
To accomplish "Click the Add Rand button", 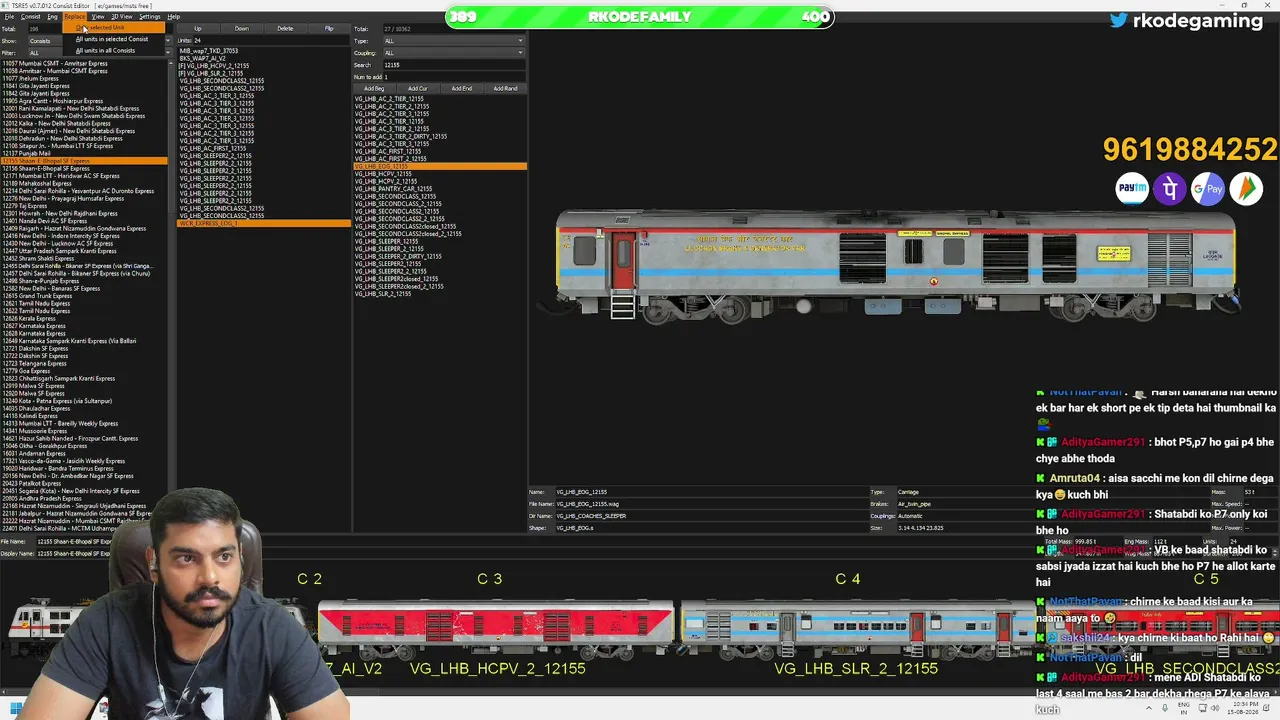I will (506, 89).
